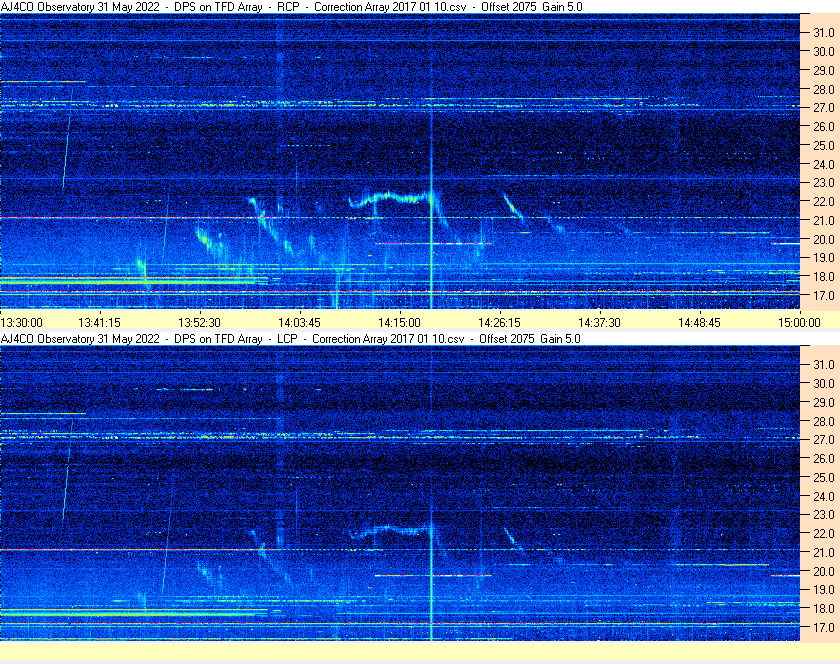
Task: Pick 22.0 frequency tick on LCP panel
Action: point(824,534)
